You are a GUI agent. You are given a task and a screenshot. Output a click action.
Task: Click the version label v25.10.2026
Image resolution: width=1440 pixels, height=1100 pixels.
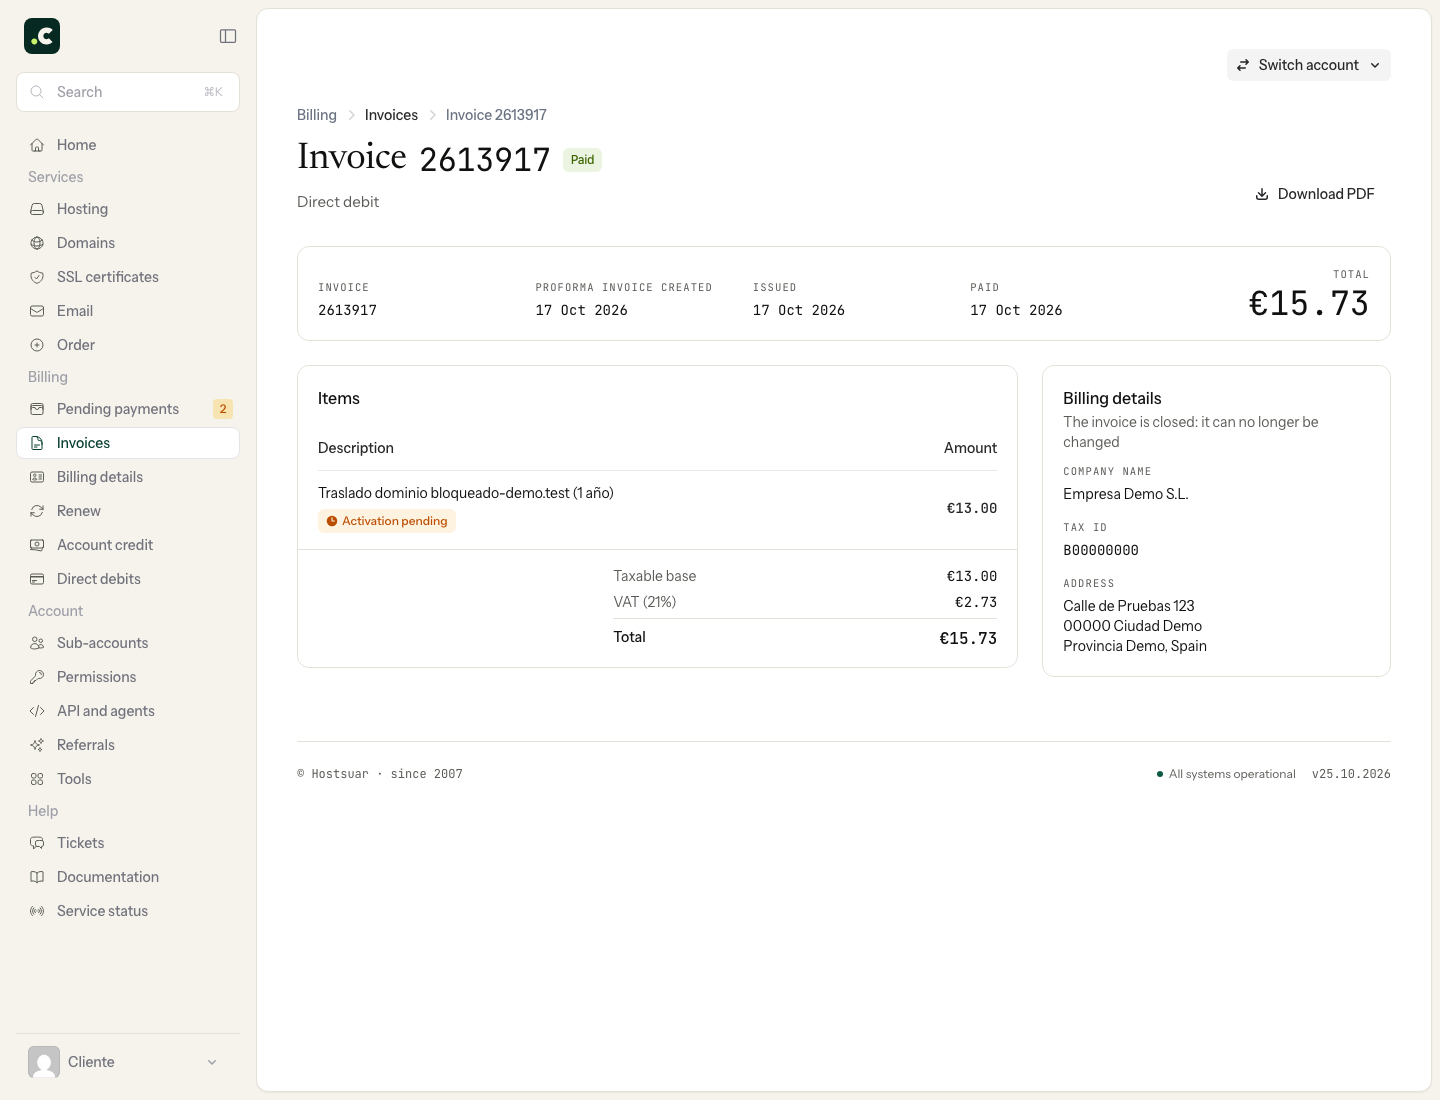tap(1351, 774)
